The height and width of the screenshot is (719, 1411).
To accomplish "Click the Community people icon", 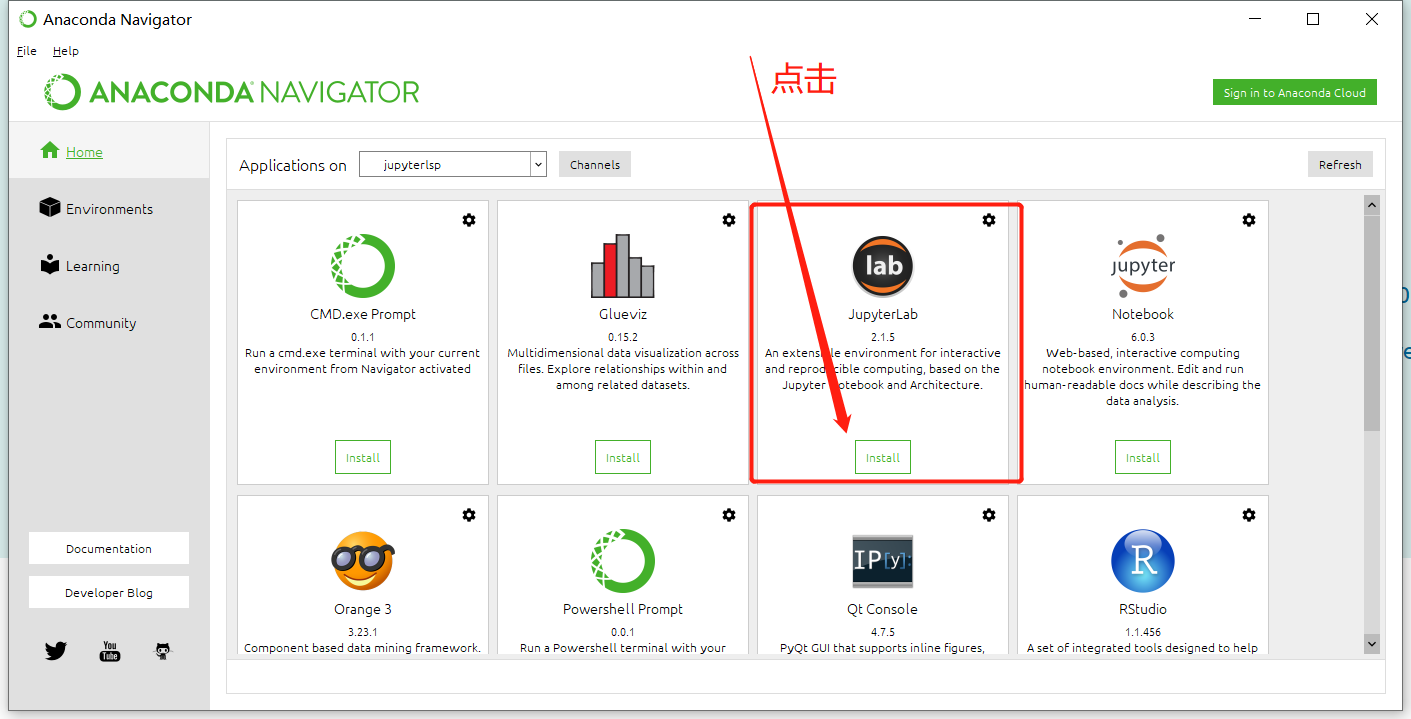I will pyautogui.click(x=50, y=322).
